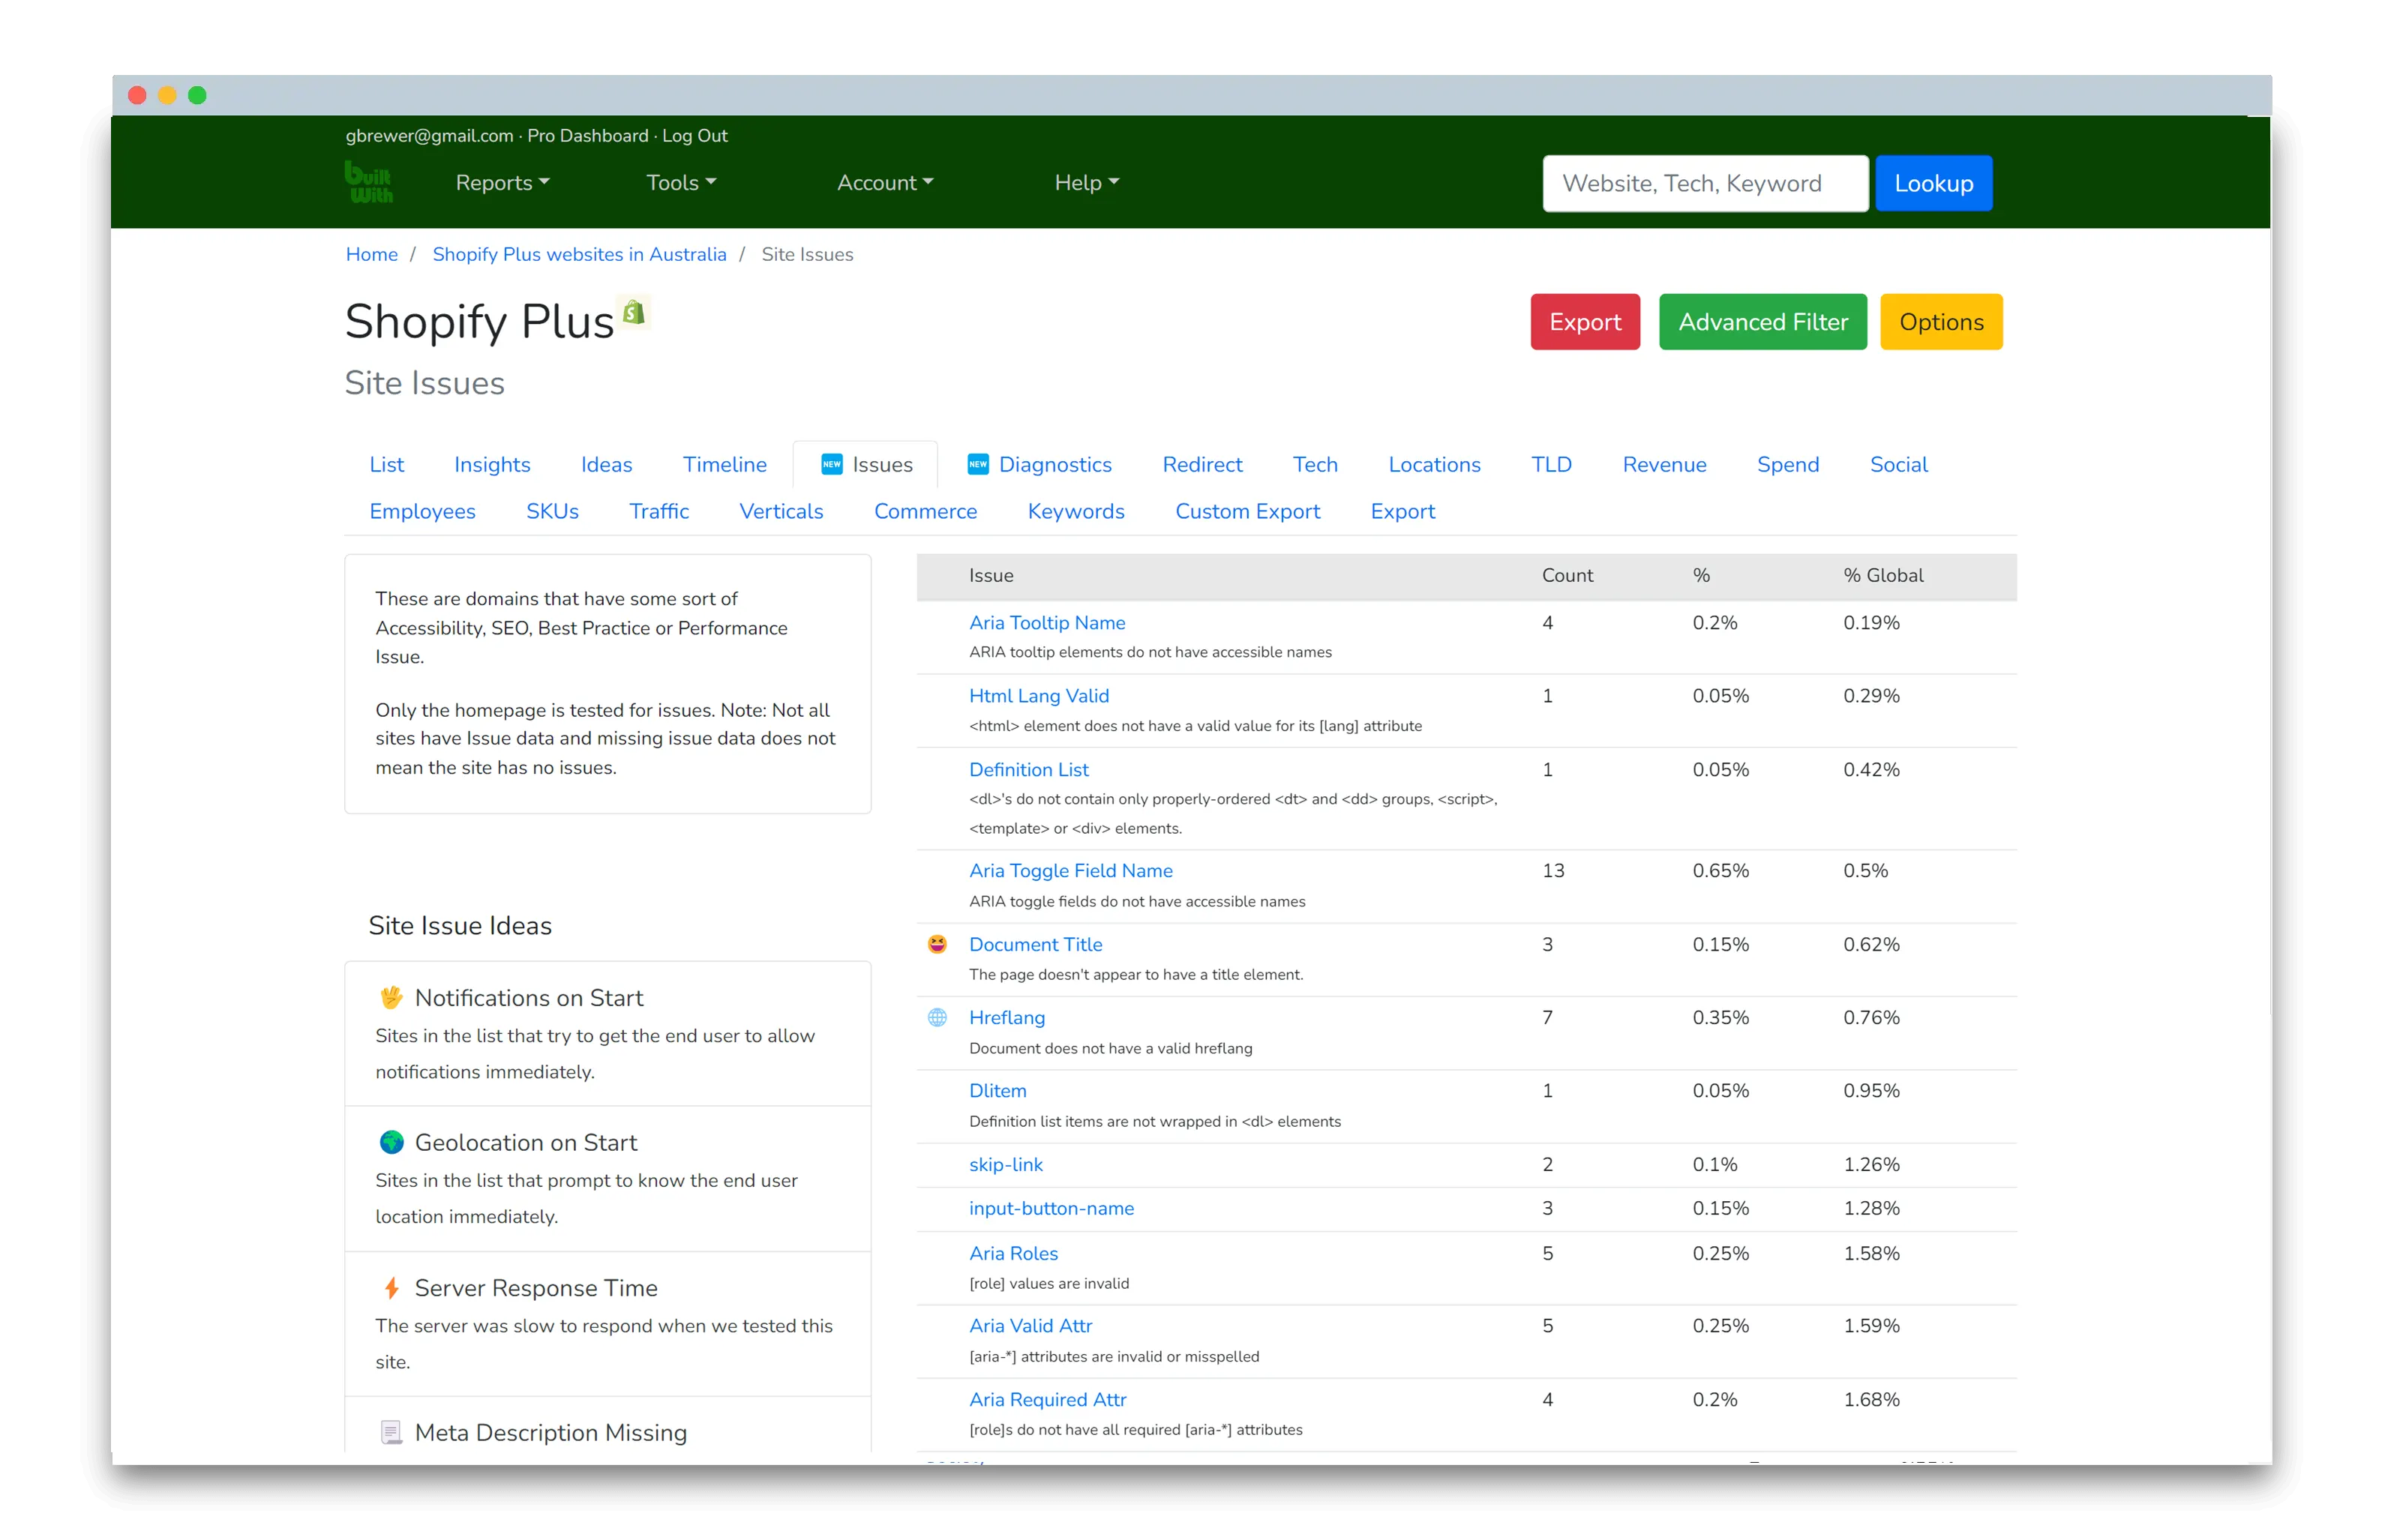The height and width of the screenshot is (1540, 2385).
Task: Open the Timeline tab
Action: click(x=724, y=464)
